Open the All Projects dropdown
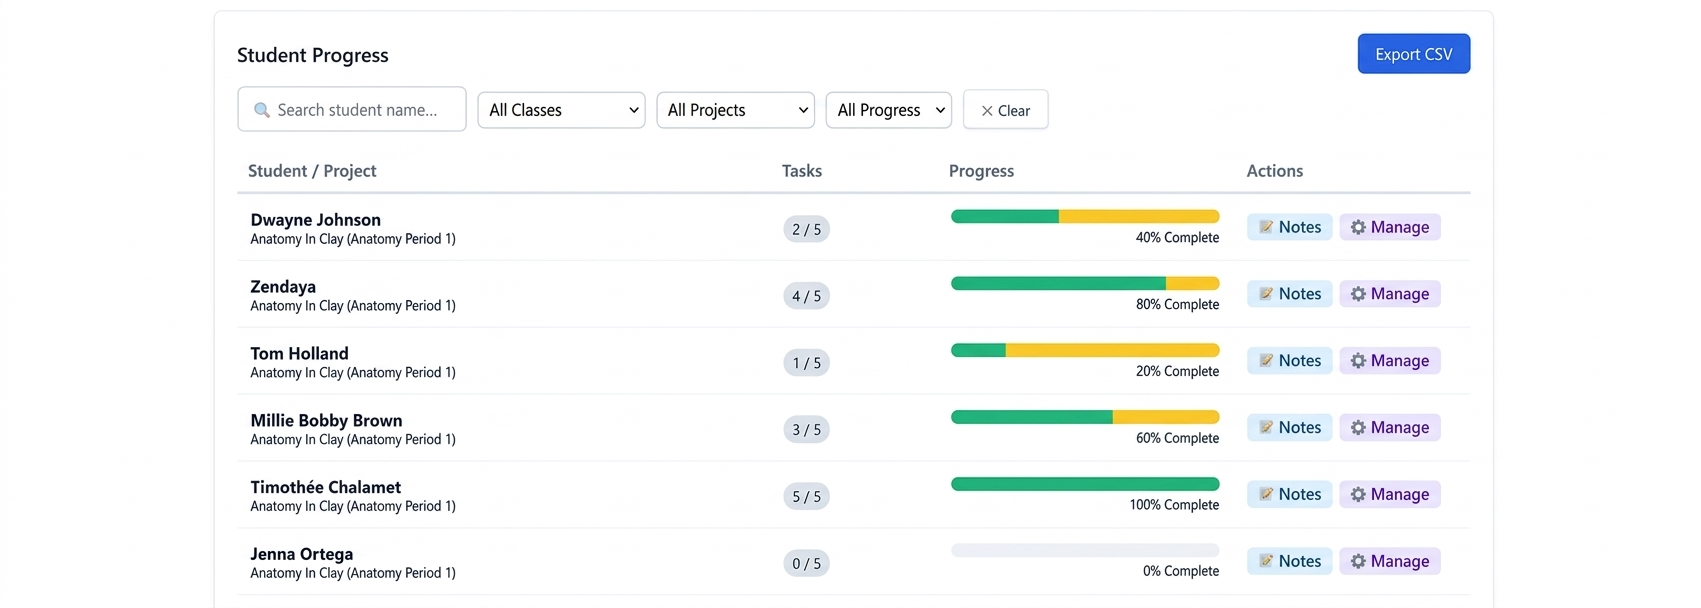Screen dimensions: 1701x608 click(x=735, y=110)
